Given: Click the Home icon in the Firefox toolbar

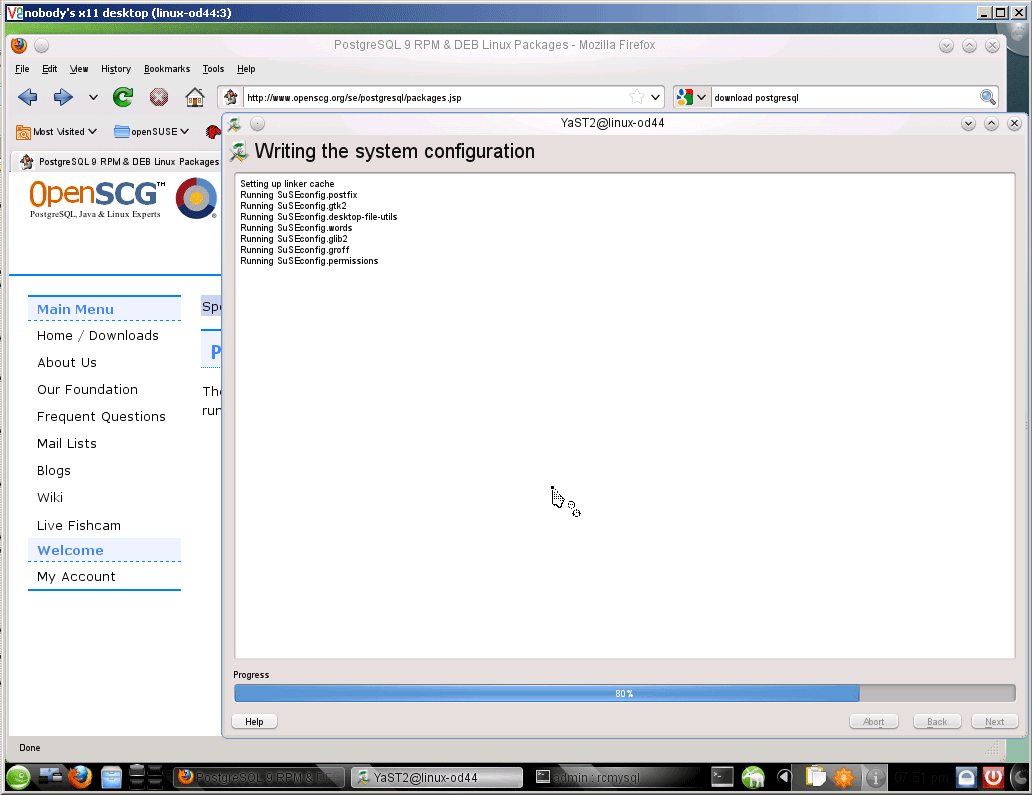Looking at the screenshot, I should tap(195, 97).
